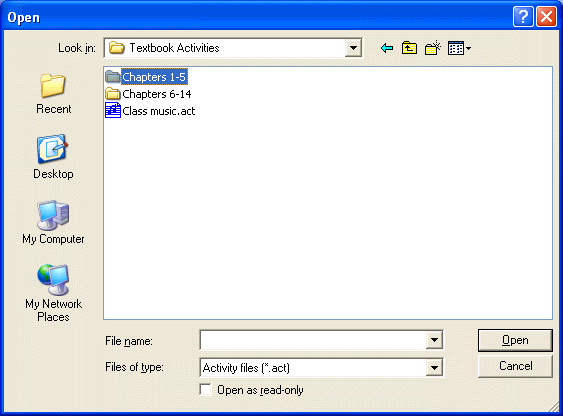Open the Recent places shortcut
This screenshot has height=416, width=563.
click(x=53, y=94)
